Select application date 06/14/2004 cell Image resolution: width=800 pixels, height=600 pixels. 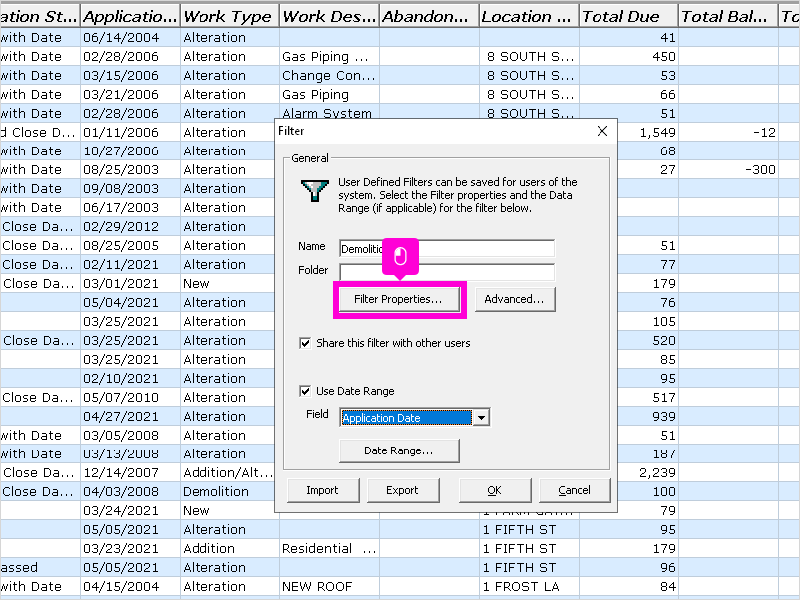coord(130,38)
